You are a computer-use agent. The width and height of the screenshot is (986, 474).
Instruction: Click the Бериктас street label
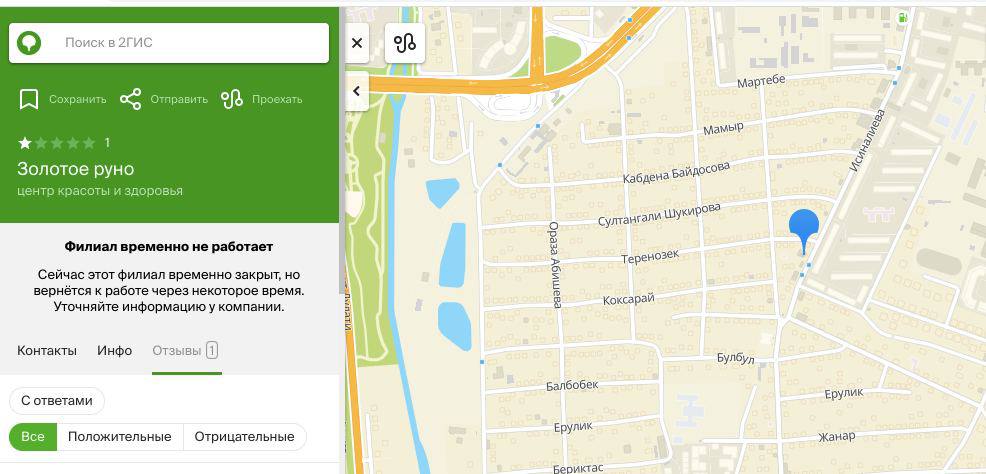(x=579, y=468)
